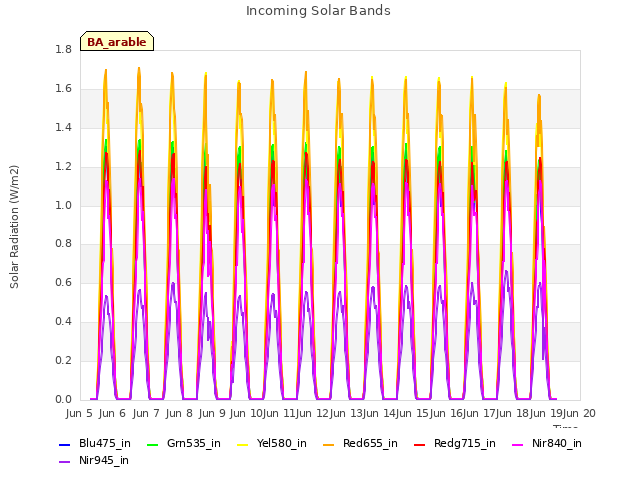Select the Nir840_in legend label
Viewport: 640px width, 480px height.
point(557,444)
